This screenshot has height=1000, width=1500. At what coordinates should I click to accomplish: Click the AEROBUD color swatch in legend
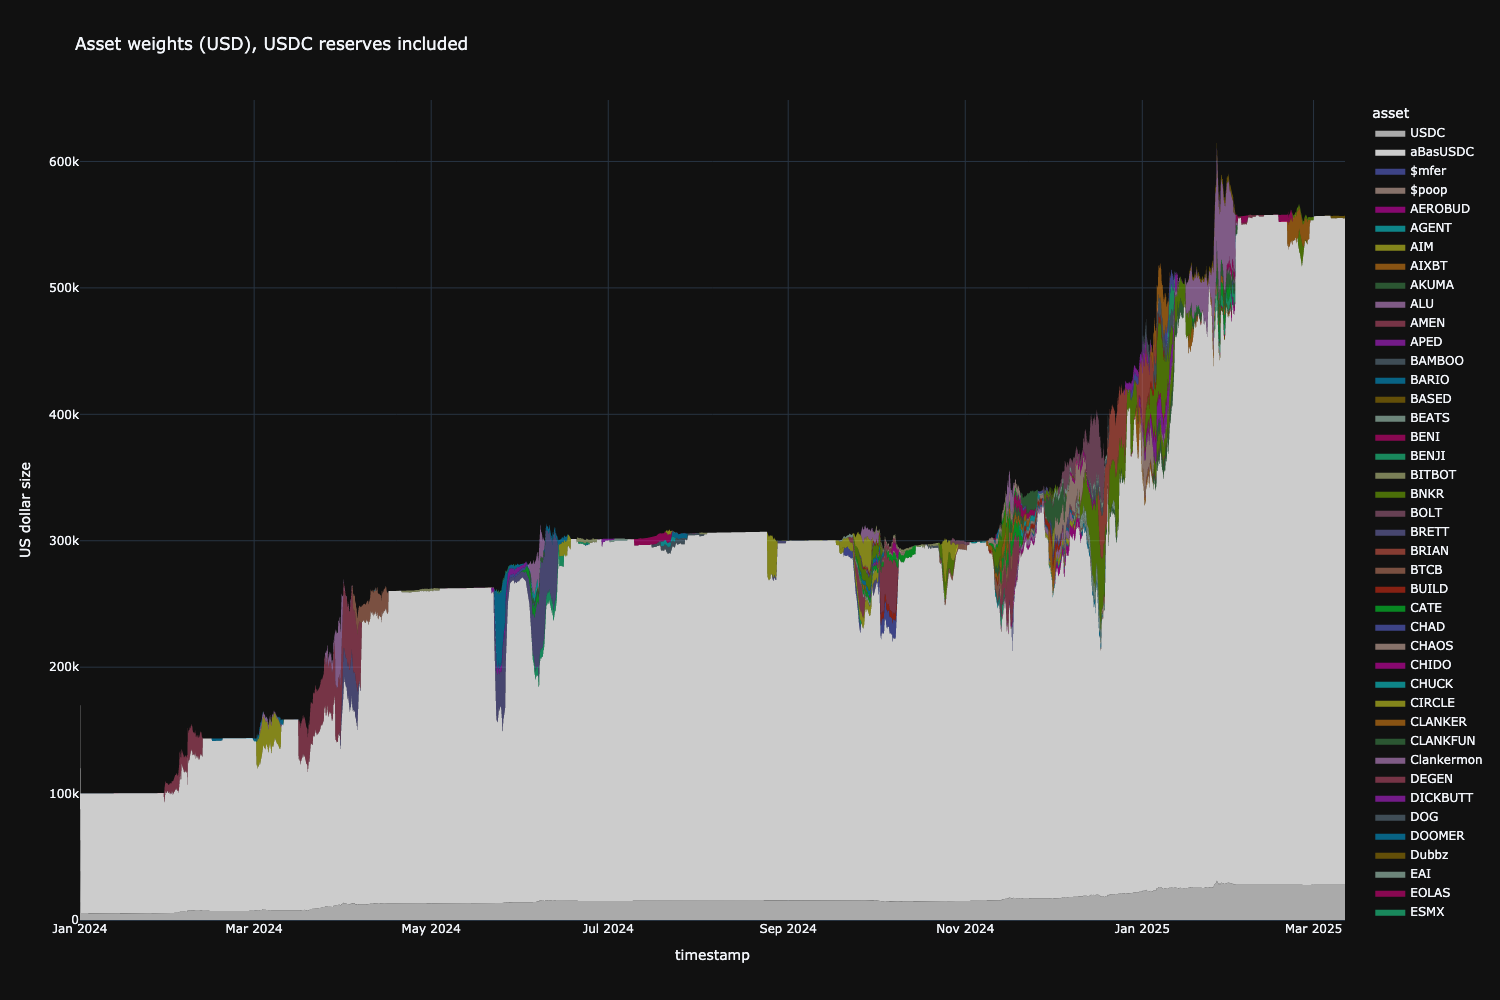1390,209
